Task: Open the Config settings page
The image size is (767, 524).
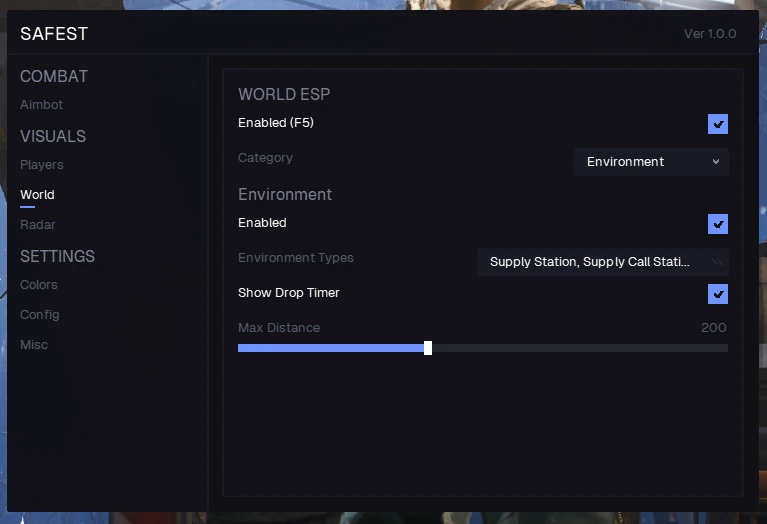Action: pyautogui.click(x=40, y=315)
